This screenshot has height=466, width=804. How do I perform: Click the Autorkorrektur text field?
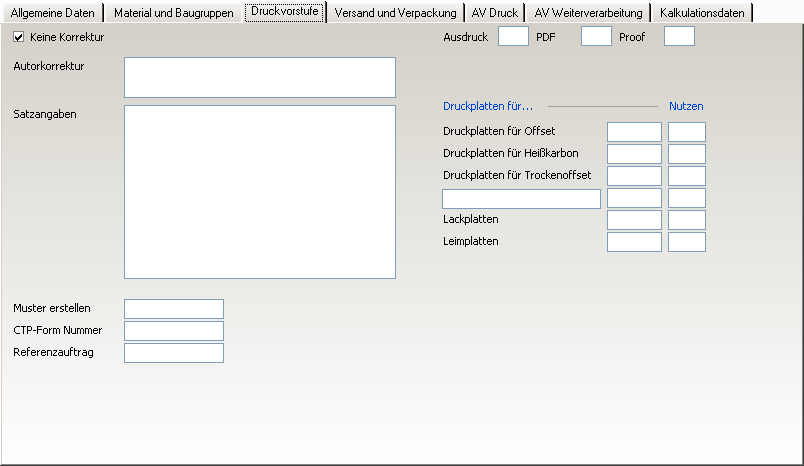260,77
